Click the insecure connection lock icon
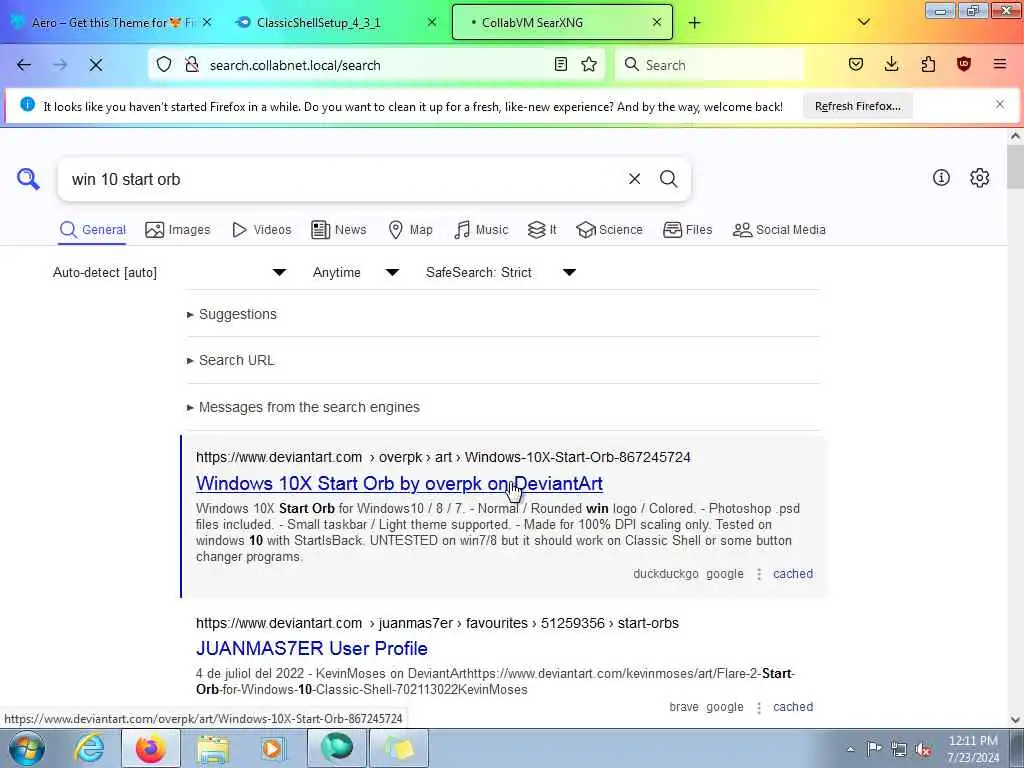The width and height of the screenshot is (1024, 768). point(191,65)
